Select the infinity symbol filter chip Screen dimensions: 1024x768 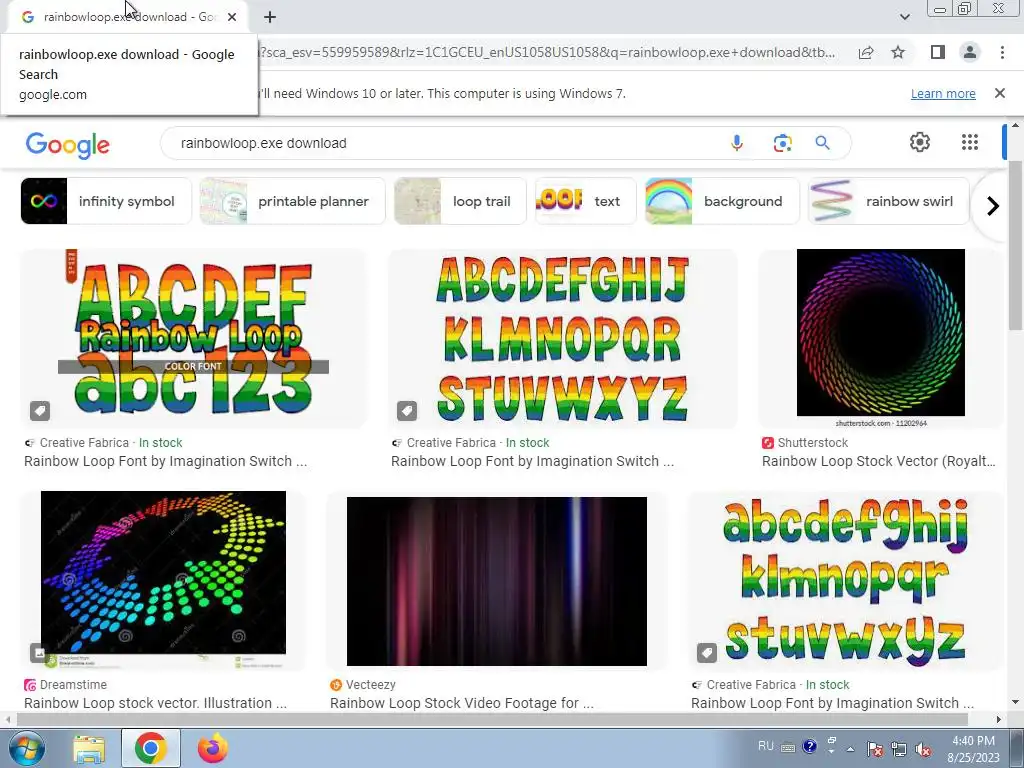106,201
